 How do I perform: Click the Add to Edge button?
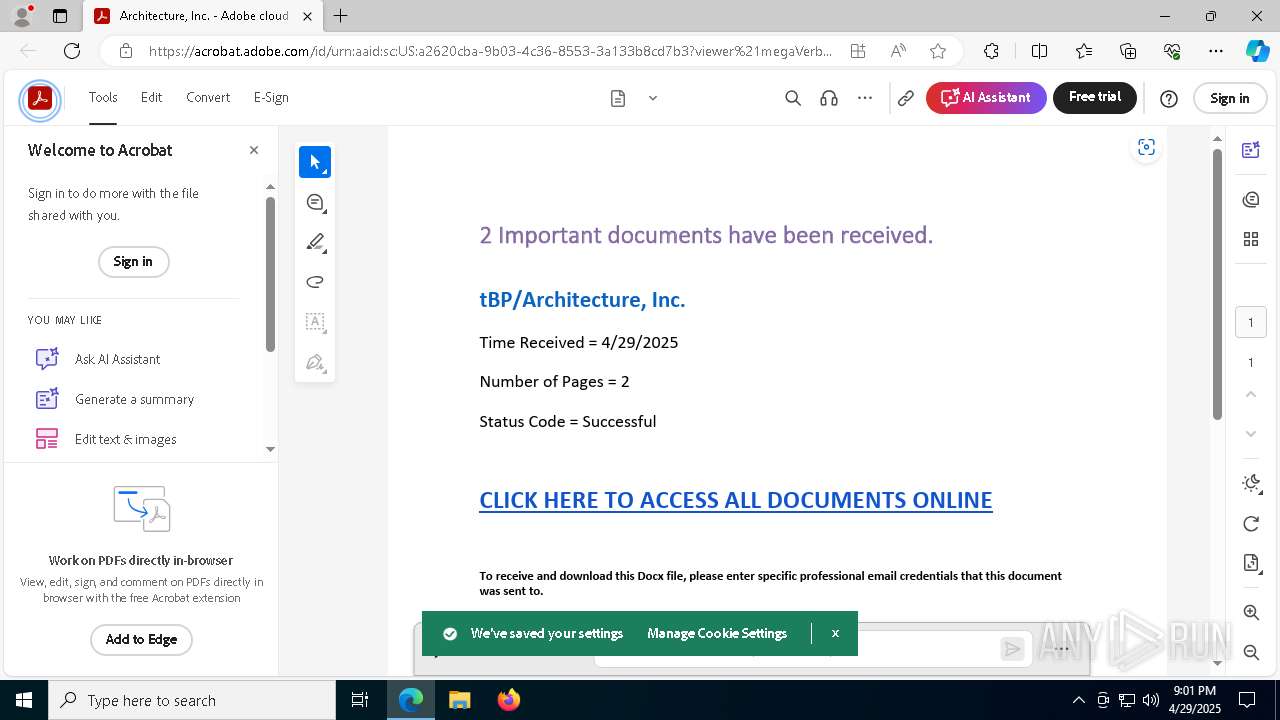tap(141, 640)
